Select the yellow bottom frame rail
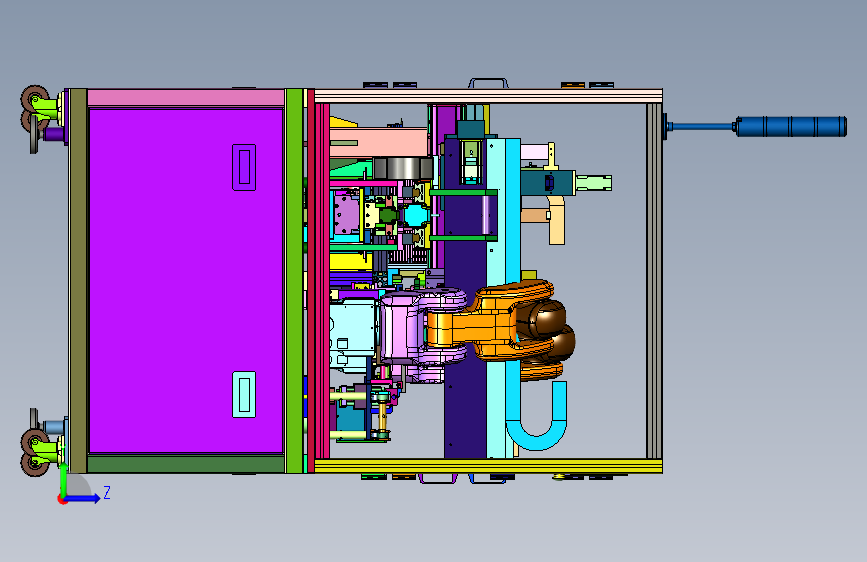 click(488, 466)
